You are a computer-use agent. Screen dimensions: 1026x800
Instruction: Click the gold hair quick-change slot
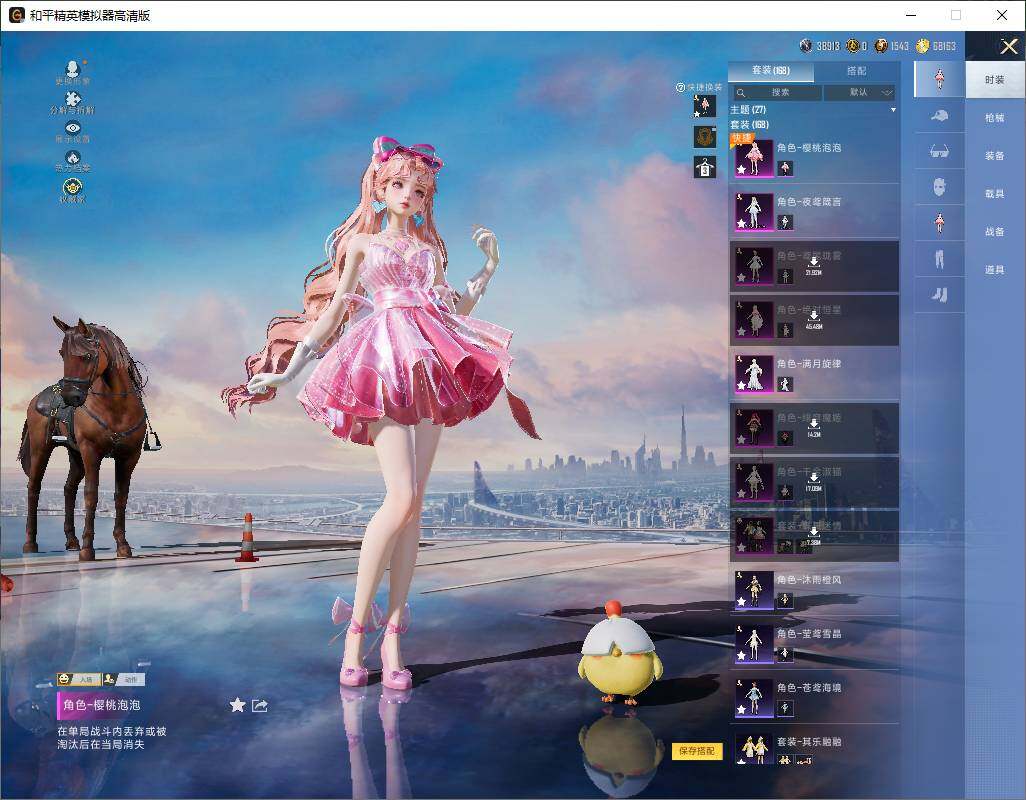click(x=705, y=137)
